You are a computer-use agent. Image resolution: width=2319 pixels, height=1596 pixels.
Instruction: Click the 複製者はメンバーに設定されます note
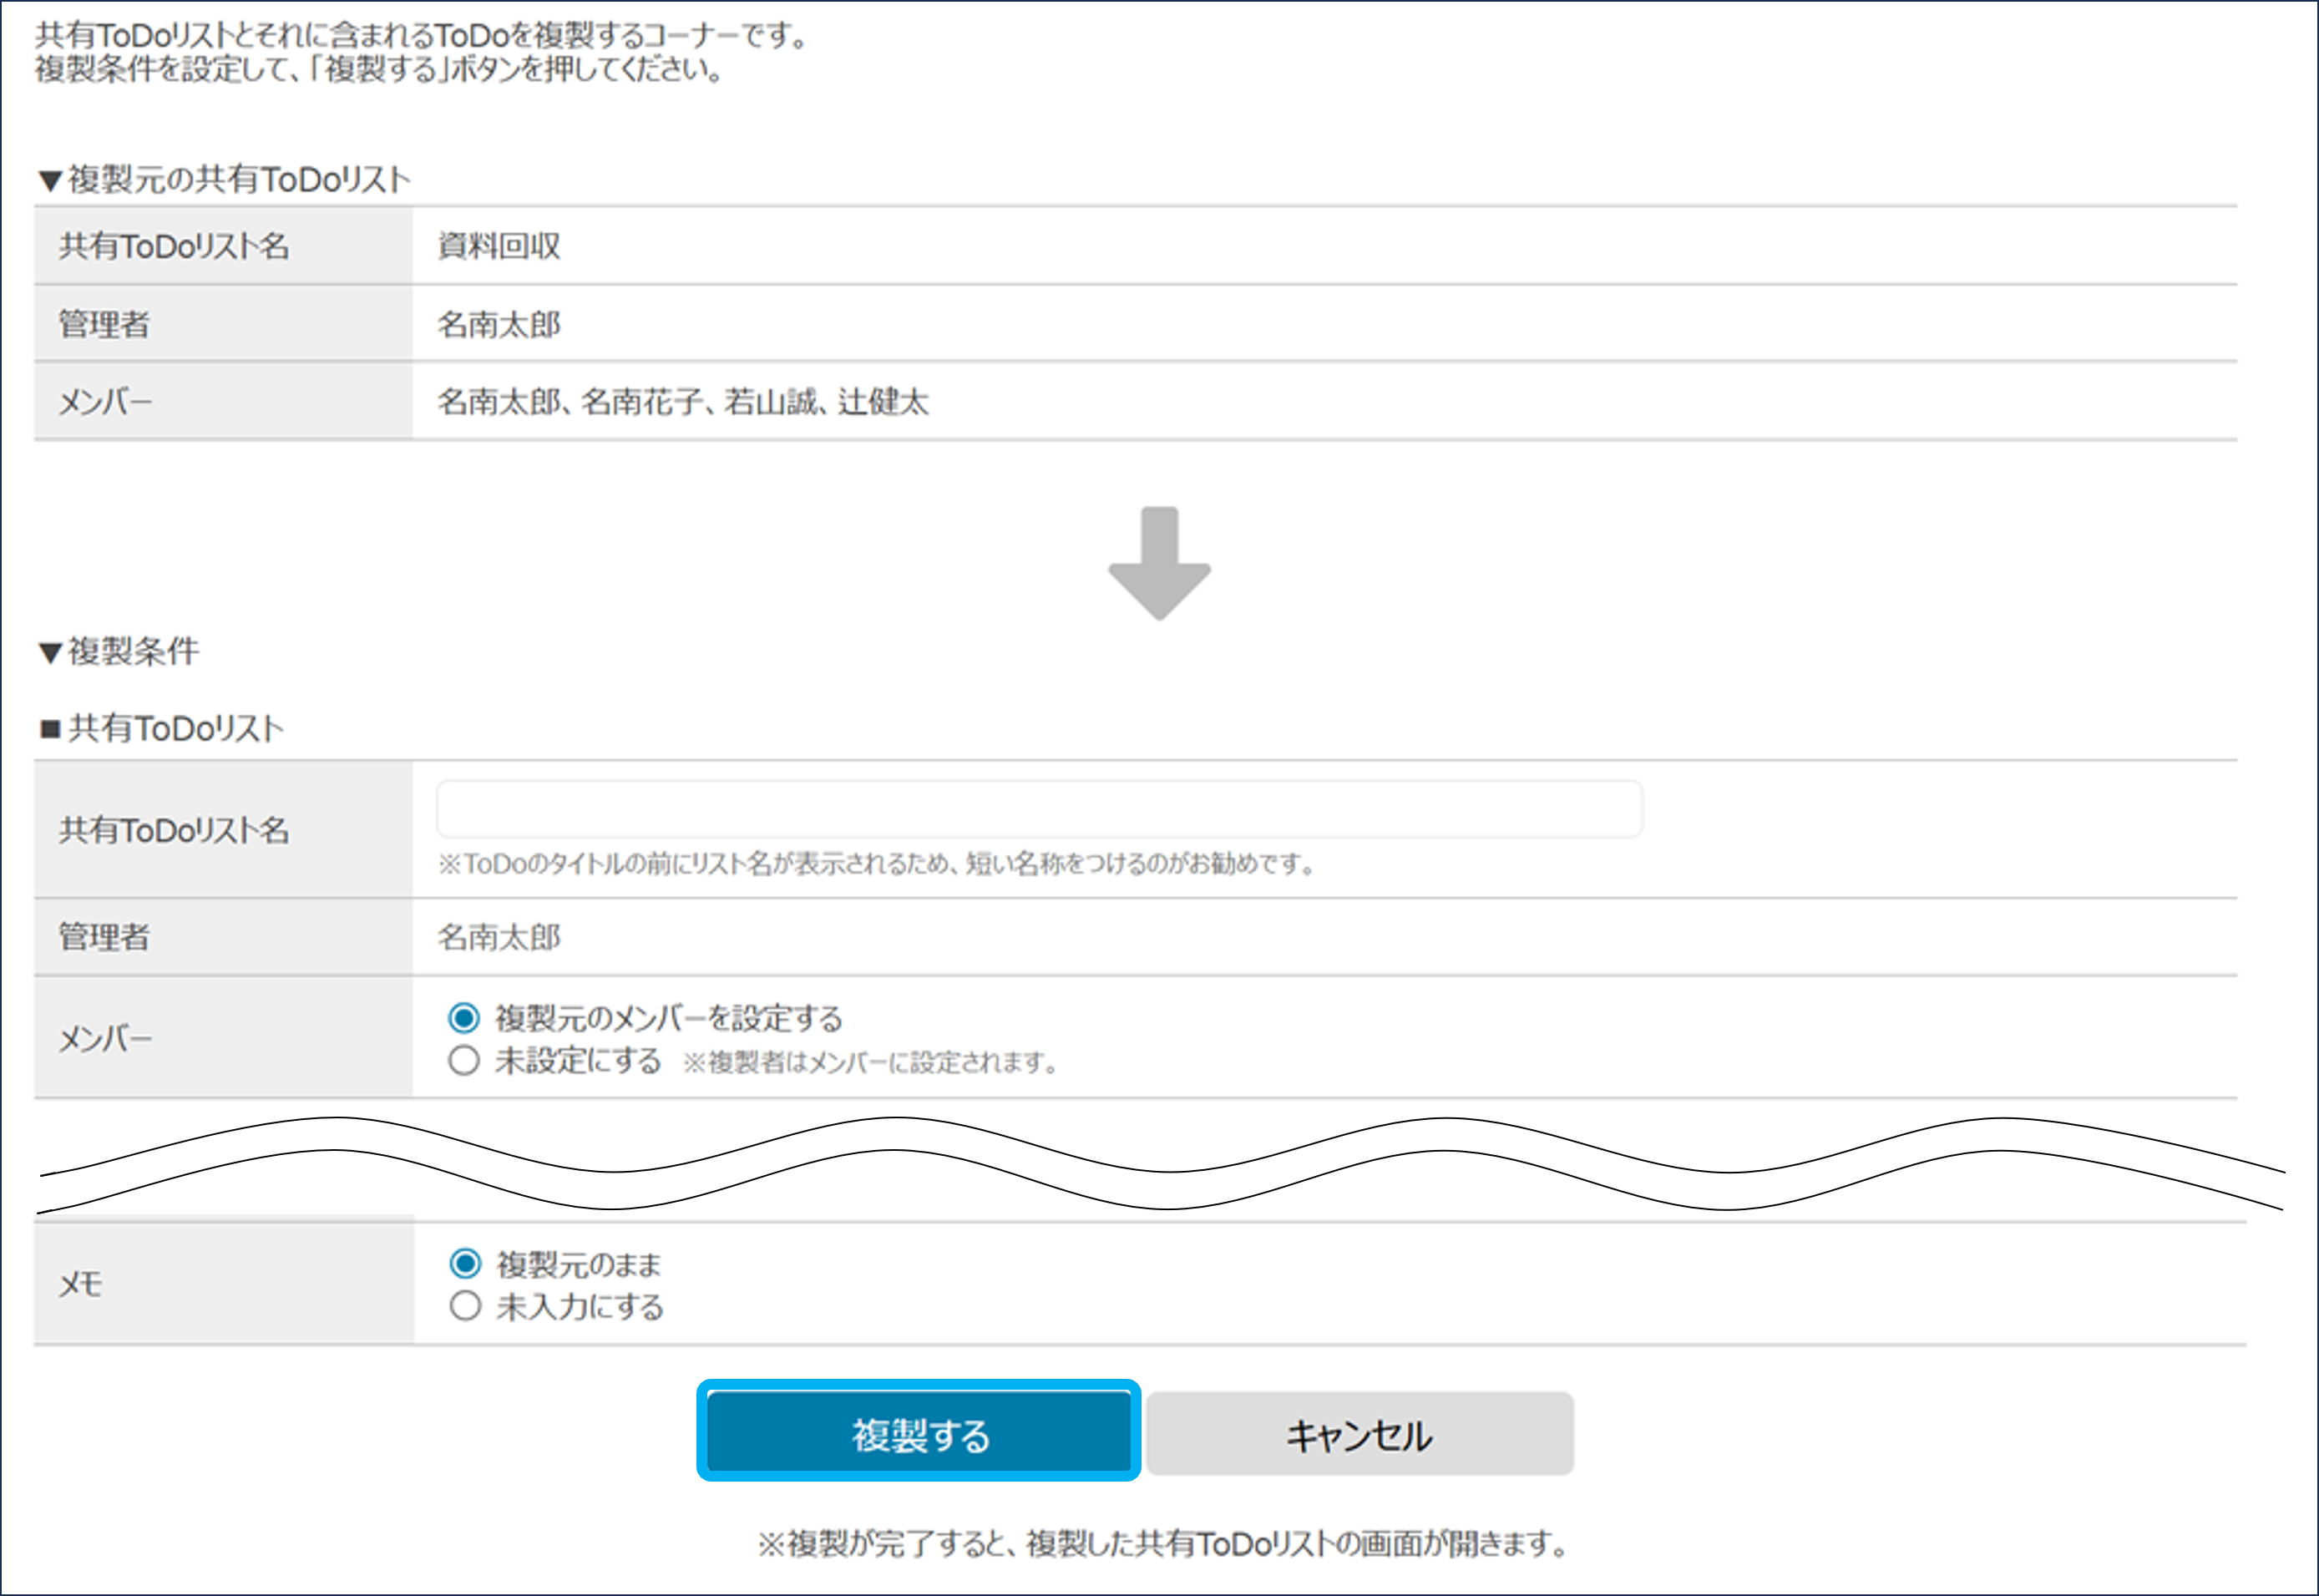click(870, 1062)
